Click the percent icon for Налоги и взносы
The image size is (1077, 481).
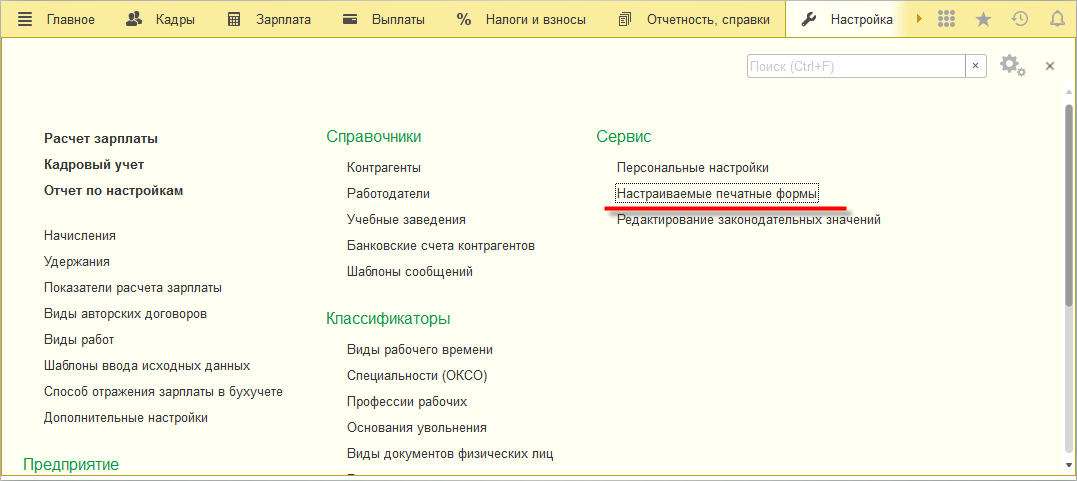[464, 19]
